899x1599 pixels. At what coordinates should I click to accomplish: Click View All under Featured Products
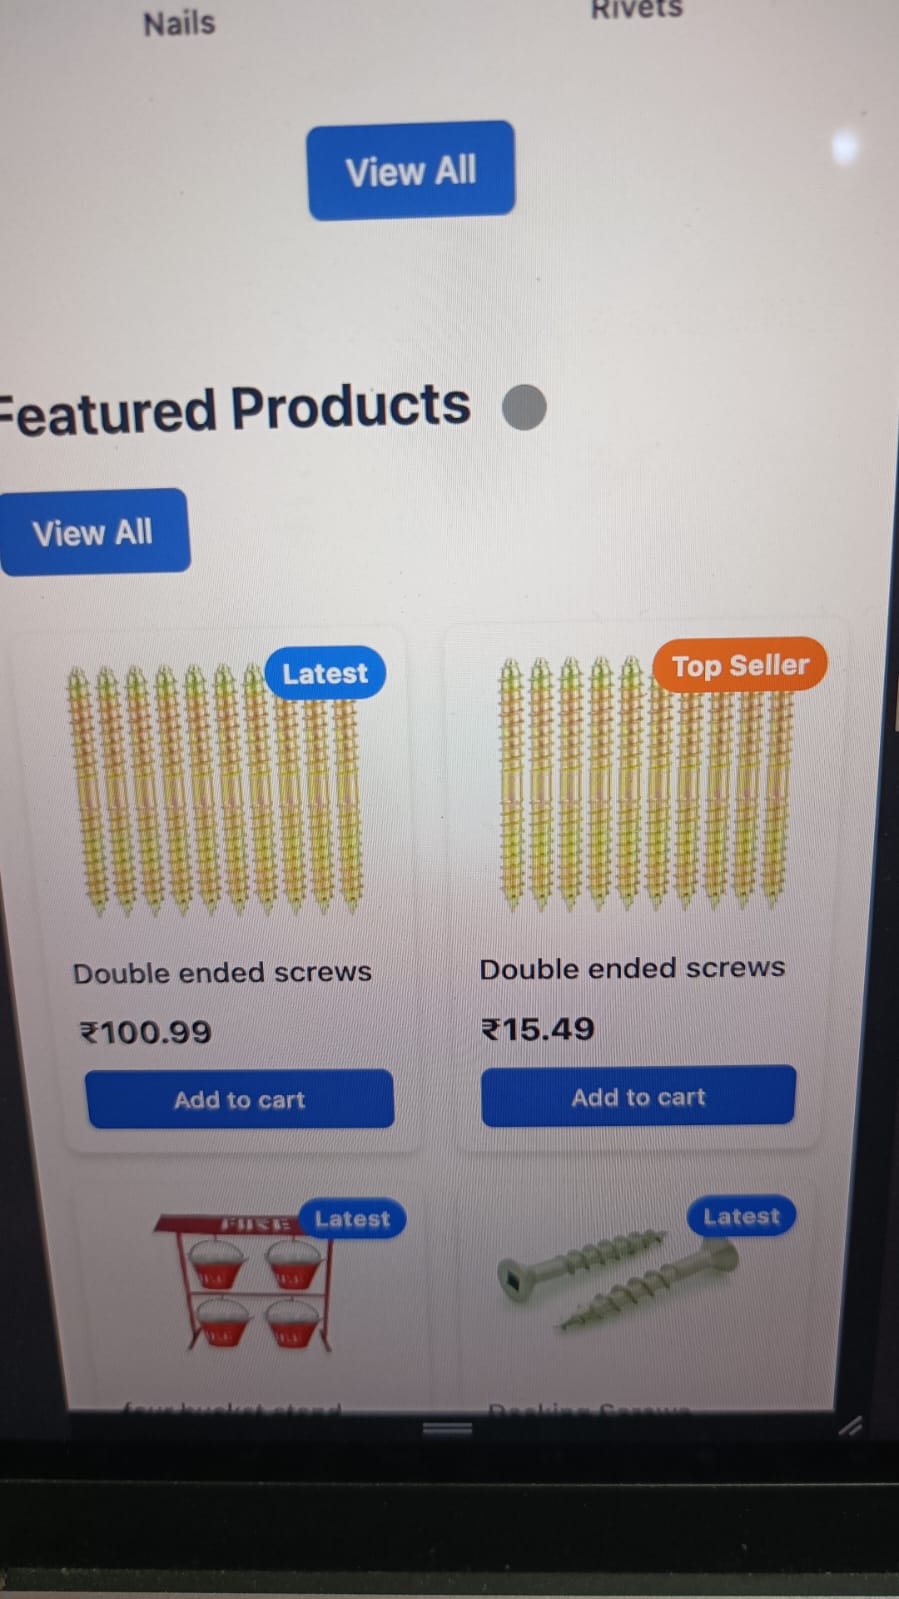coord(93,532)
